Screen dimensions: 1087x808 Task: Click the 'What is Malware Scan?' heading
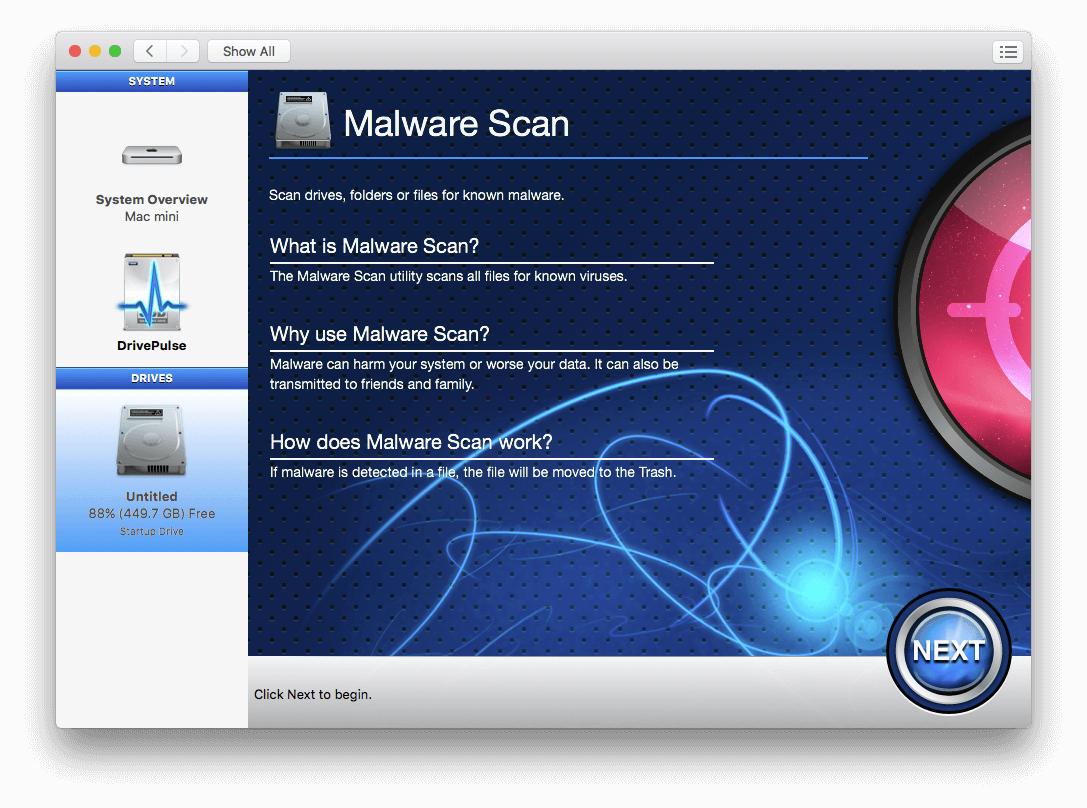coord(374,246)
